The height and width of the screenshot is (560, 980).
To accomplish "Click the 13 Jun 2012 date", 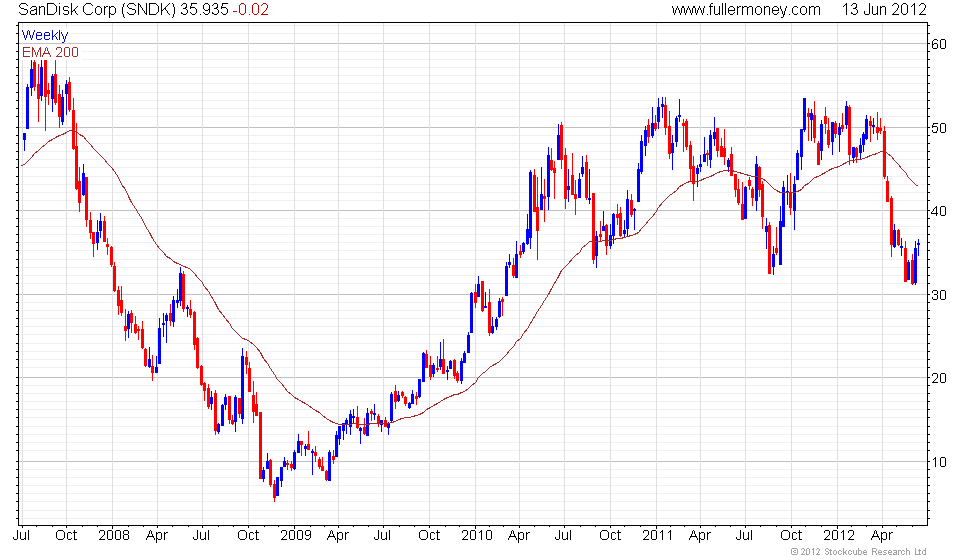I will pyautogui.click(x=884, y=9).
